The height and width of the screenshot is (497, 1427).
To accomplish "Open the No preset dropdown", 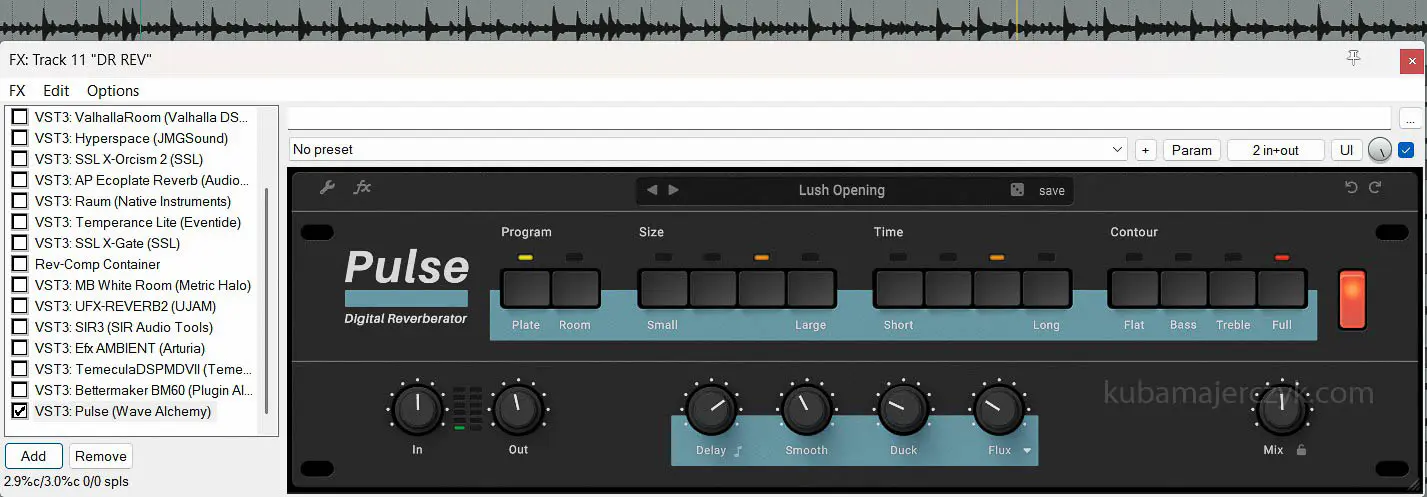I will tap(708, 150).
